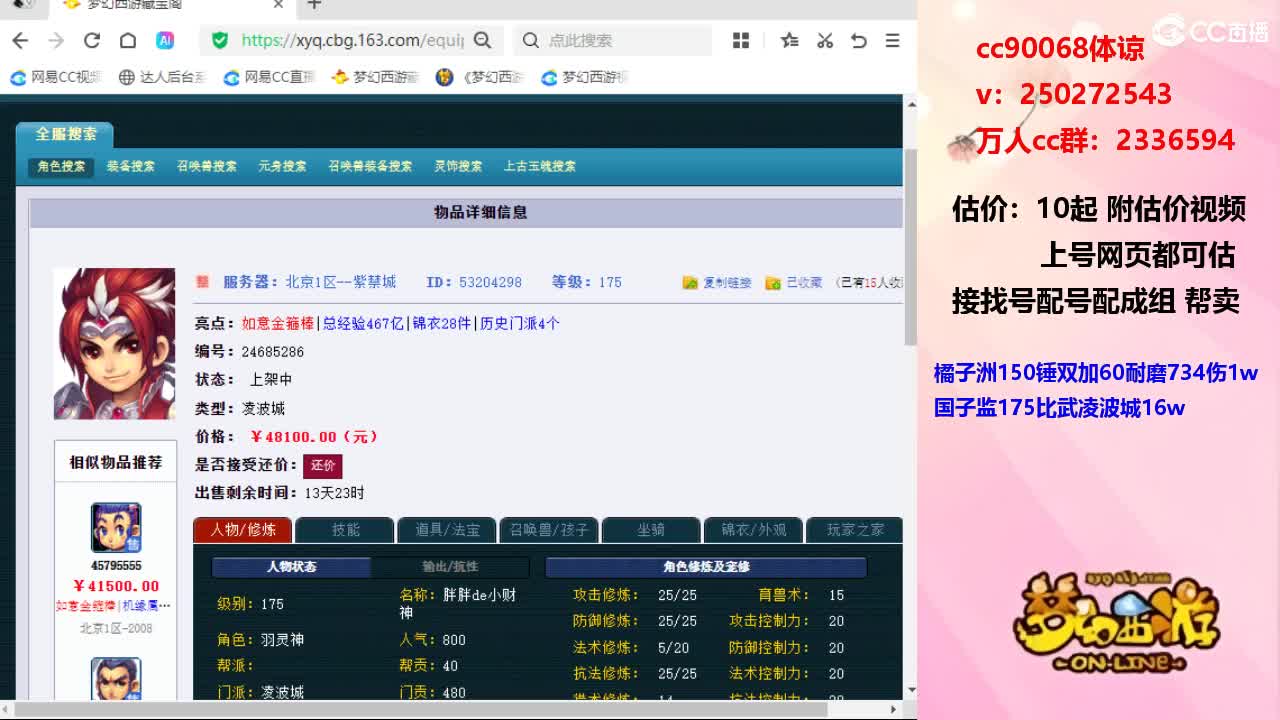
Task: Reload the current page
Action: point(92,40)
